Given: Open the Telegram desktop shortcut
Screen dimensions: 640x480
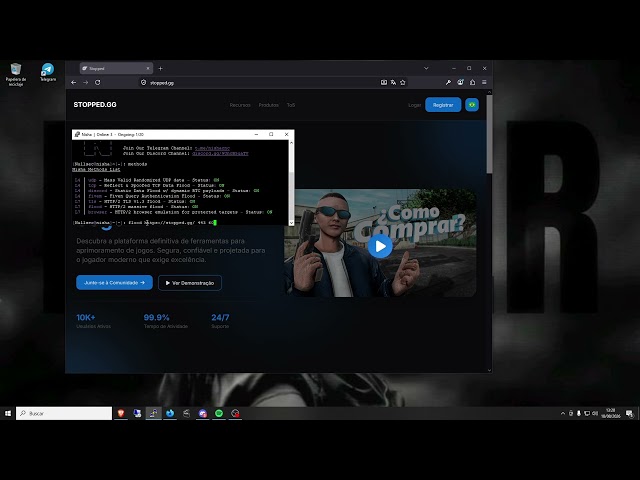Looking at the screenshot, I should [48, 72].
